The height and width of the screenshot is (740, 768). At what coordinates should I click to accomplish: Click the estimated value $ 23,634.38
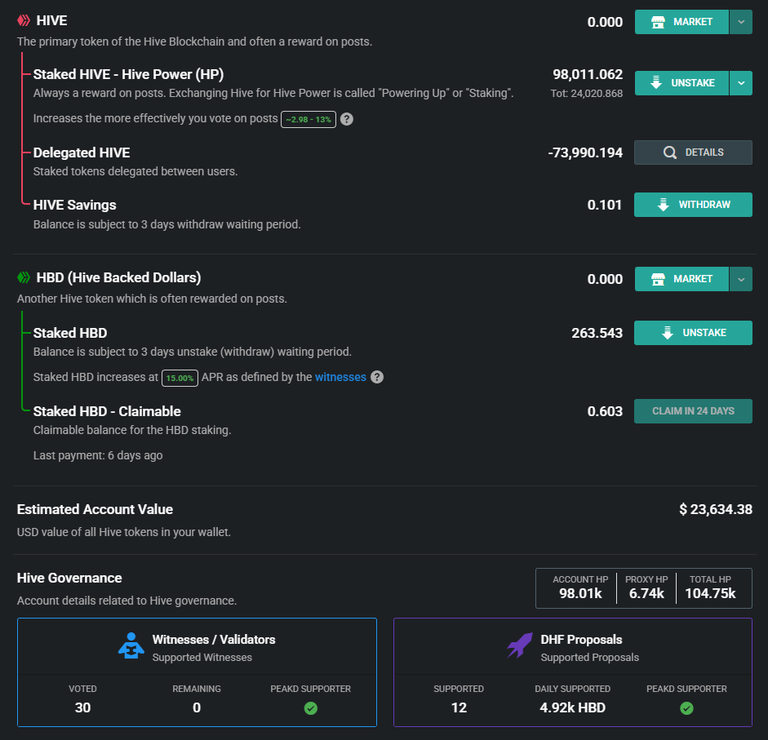(x=716, y=510)
